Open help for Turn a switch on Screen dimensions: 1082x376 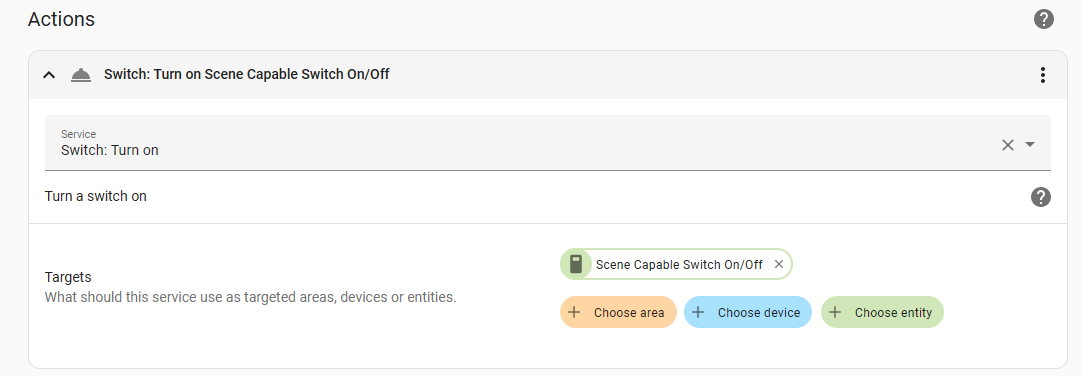1041,197
